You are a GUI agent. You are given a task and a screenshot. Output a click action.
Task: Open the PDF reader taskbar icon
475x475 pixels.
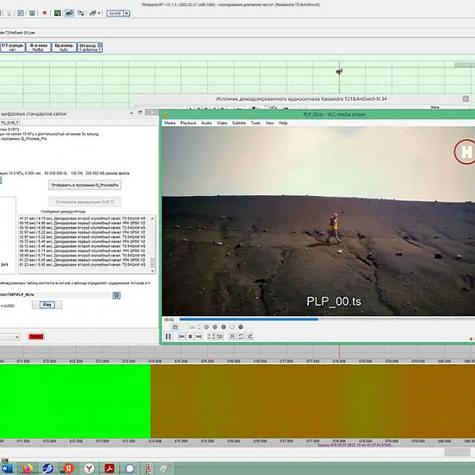110,468
